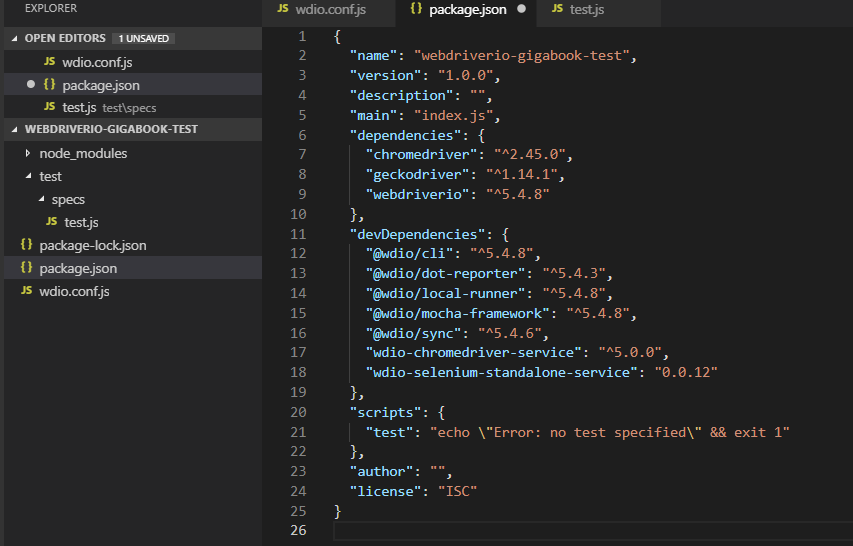Click the "geckodriver" key
853x546 pixels.
tap(417, 175)
